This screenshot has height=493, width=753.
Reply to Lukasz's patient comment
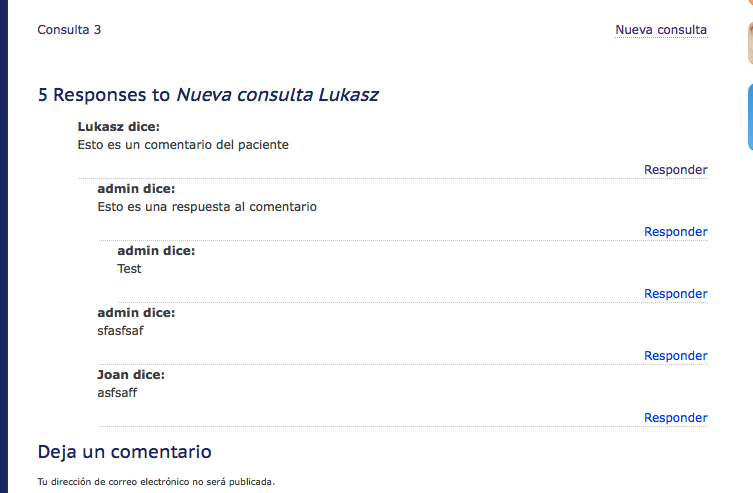point(676,169)
